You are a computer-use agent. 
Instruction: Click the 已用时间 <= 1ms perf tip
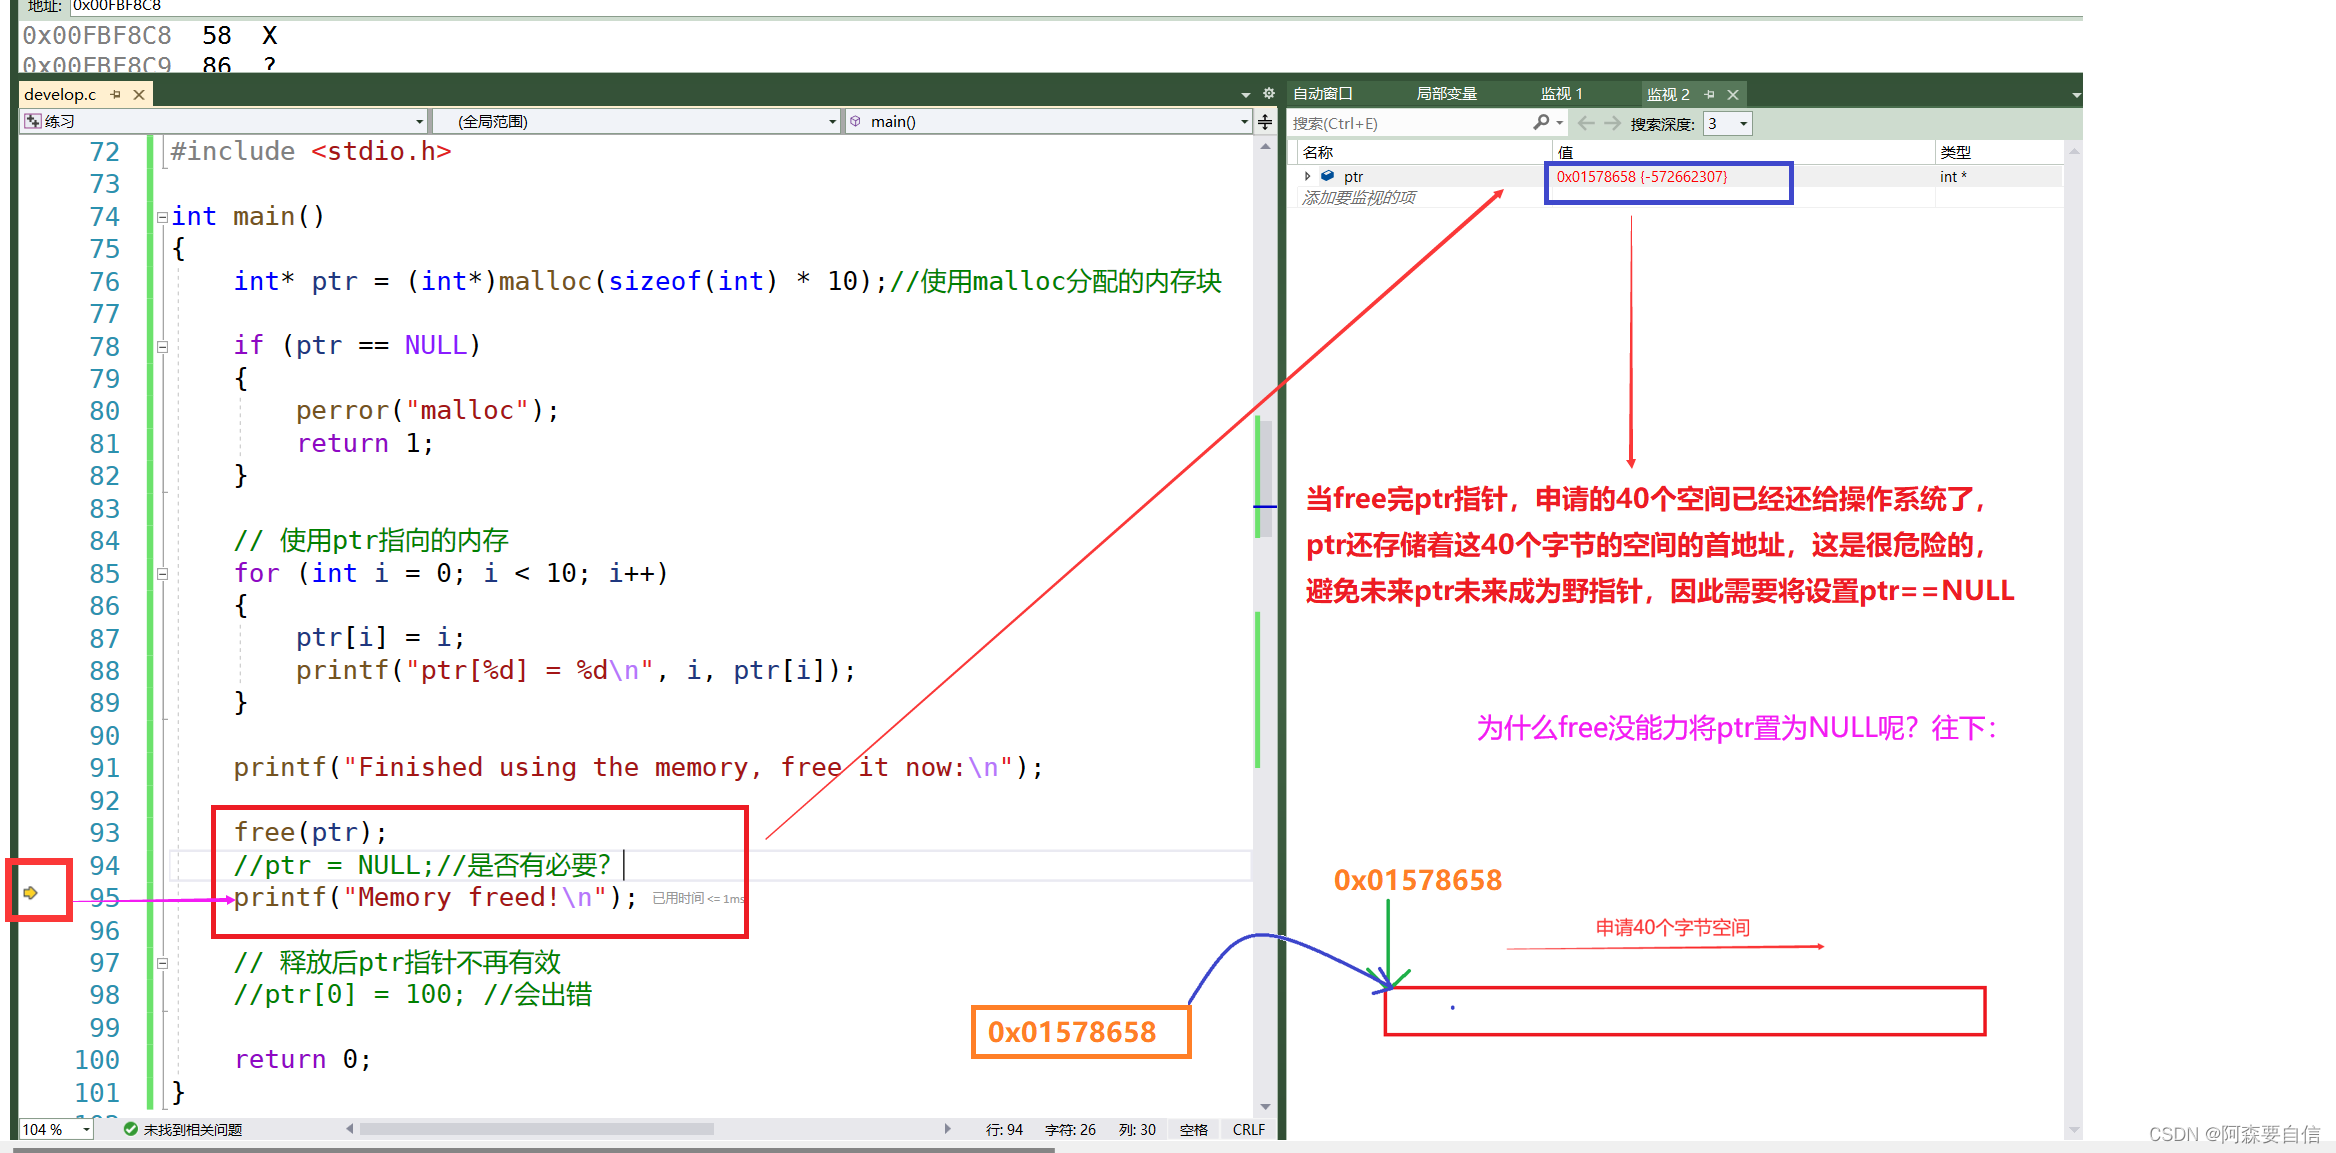698,899
